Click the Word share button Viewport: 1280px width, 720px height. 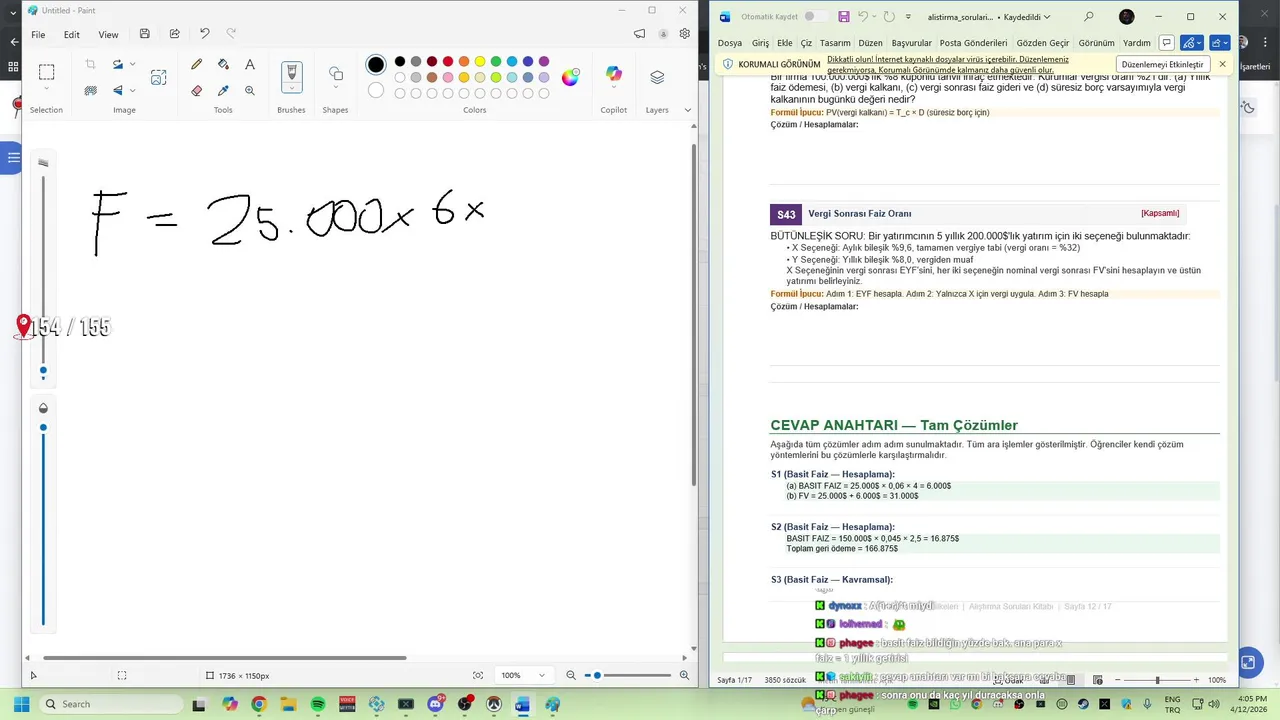[x=1220, y=43]
